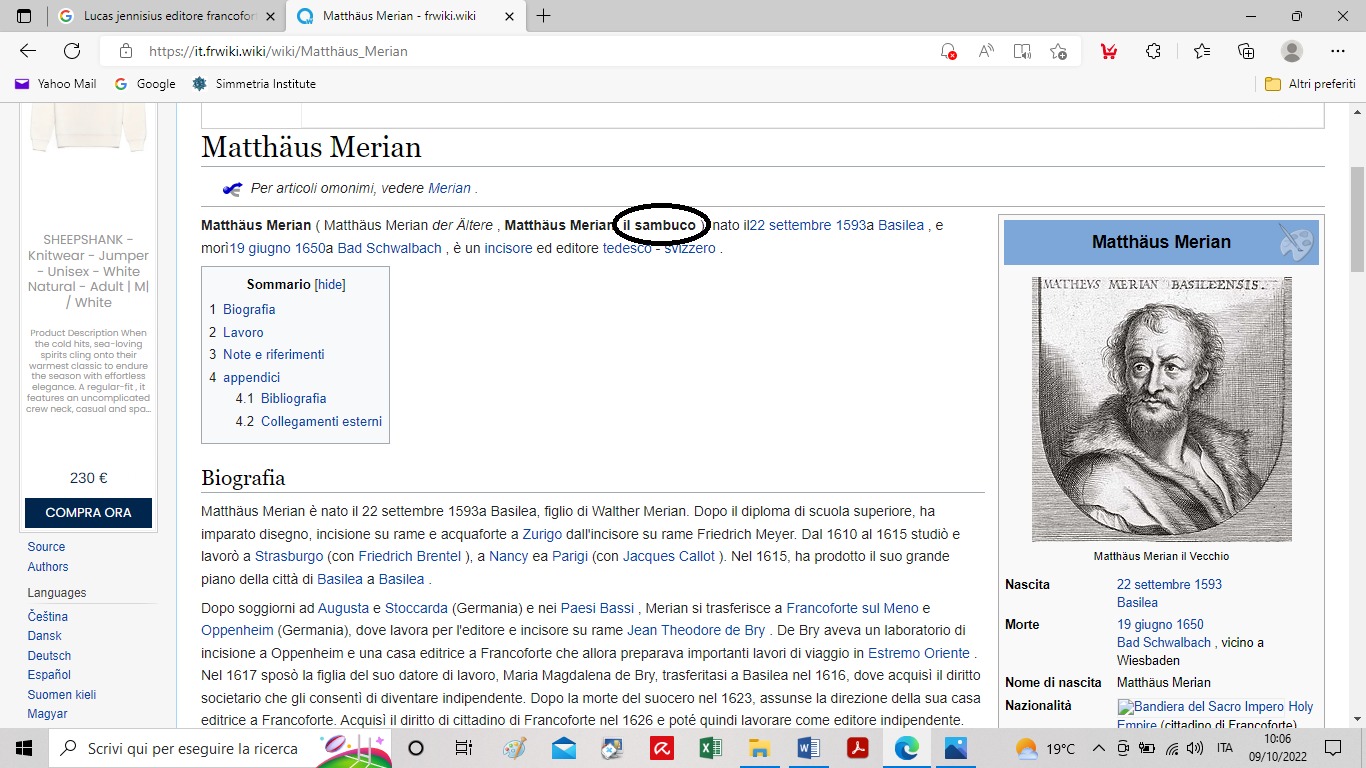Image resolution: width=1366 pixels, height=768 pixels.
Task: Activate Read aloud icon in address bar
Action: pyautogui.click(x=986, y=51)
